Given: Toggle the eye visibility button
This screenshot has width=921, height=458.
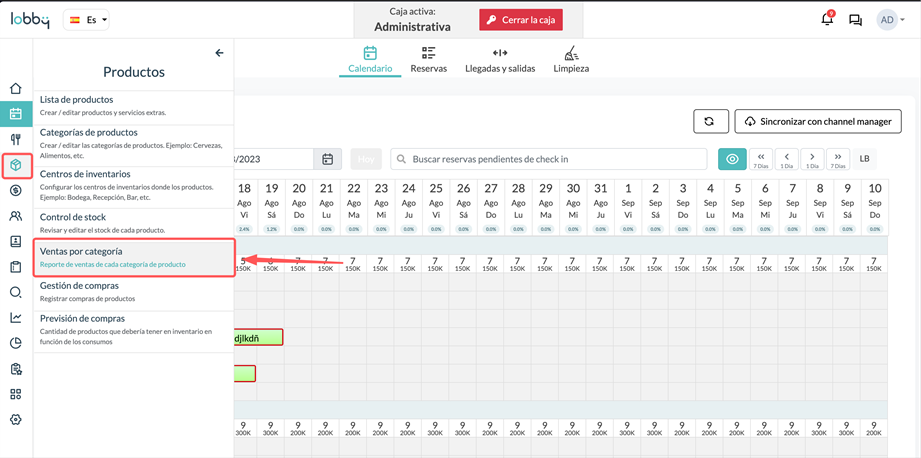Looking at the screenshot, I should click(x=732, y=159).
